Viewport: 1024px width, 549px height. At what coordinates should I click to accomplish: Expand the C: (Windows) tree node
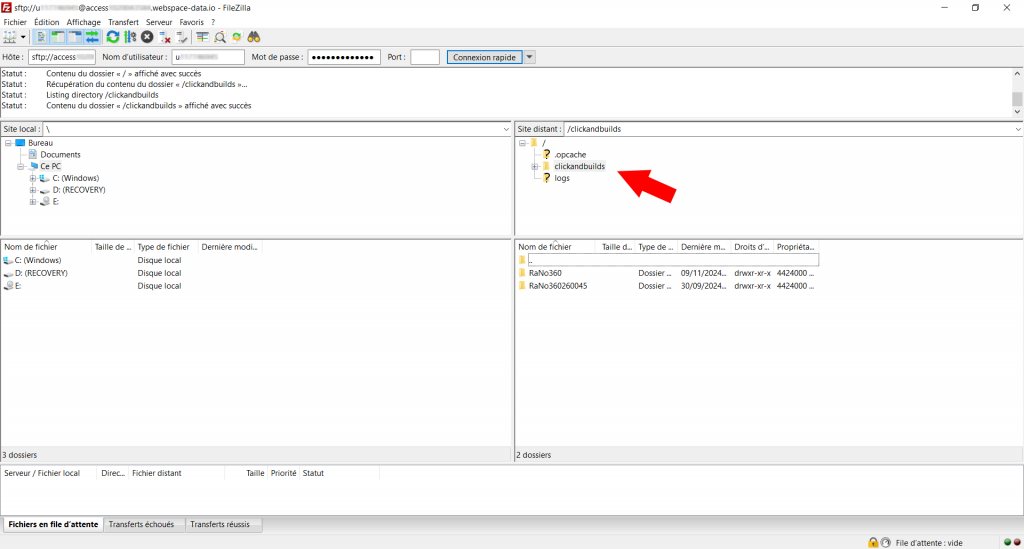(x=33, y=178)
